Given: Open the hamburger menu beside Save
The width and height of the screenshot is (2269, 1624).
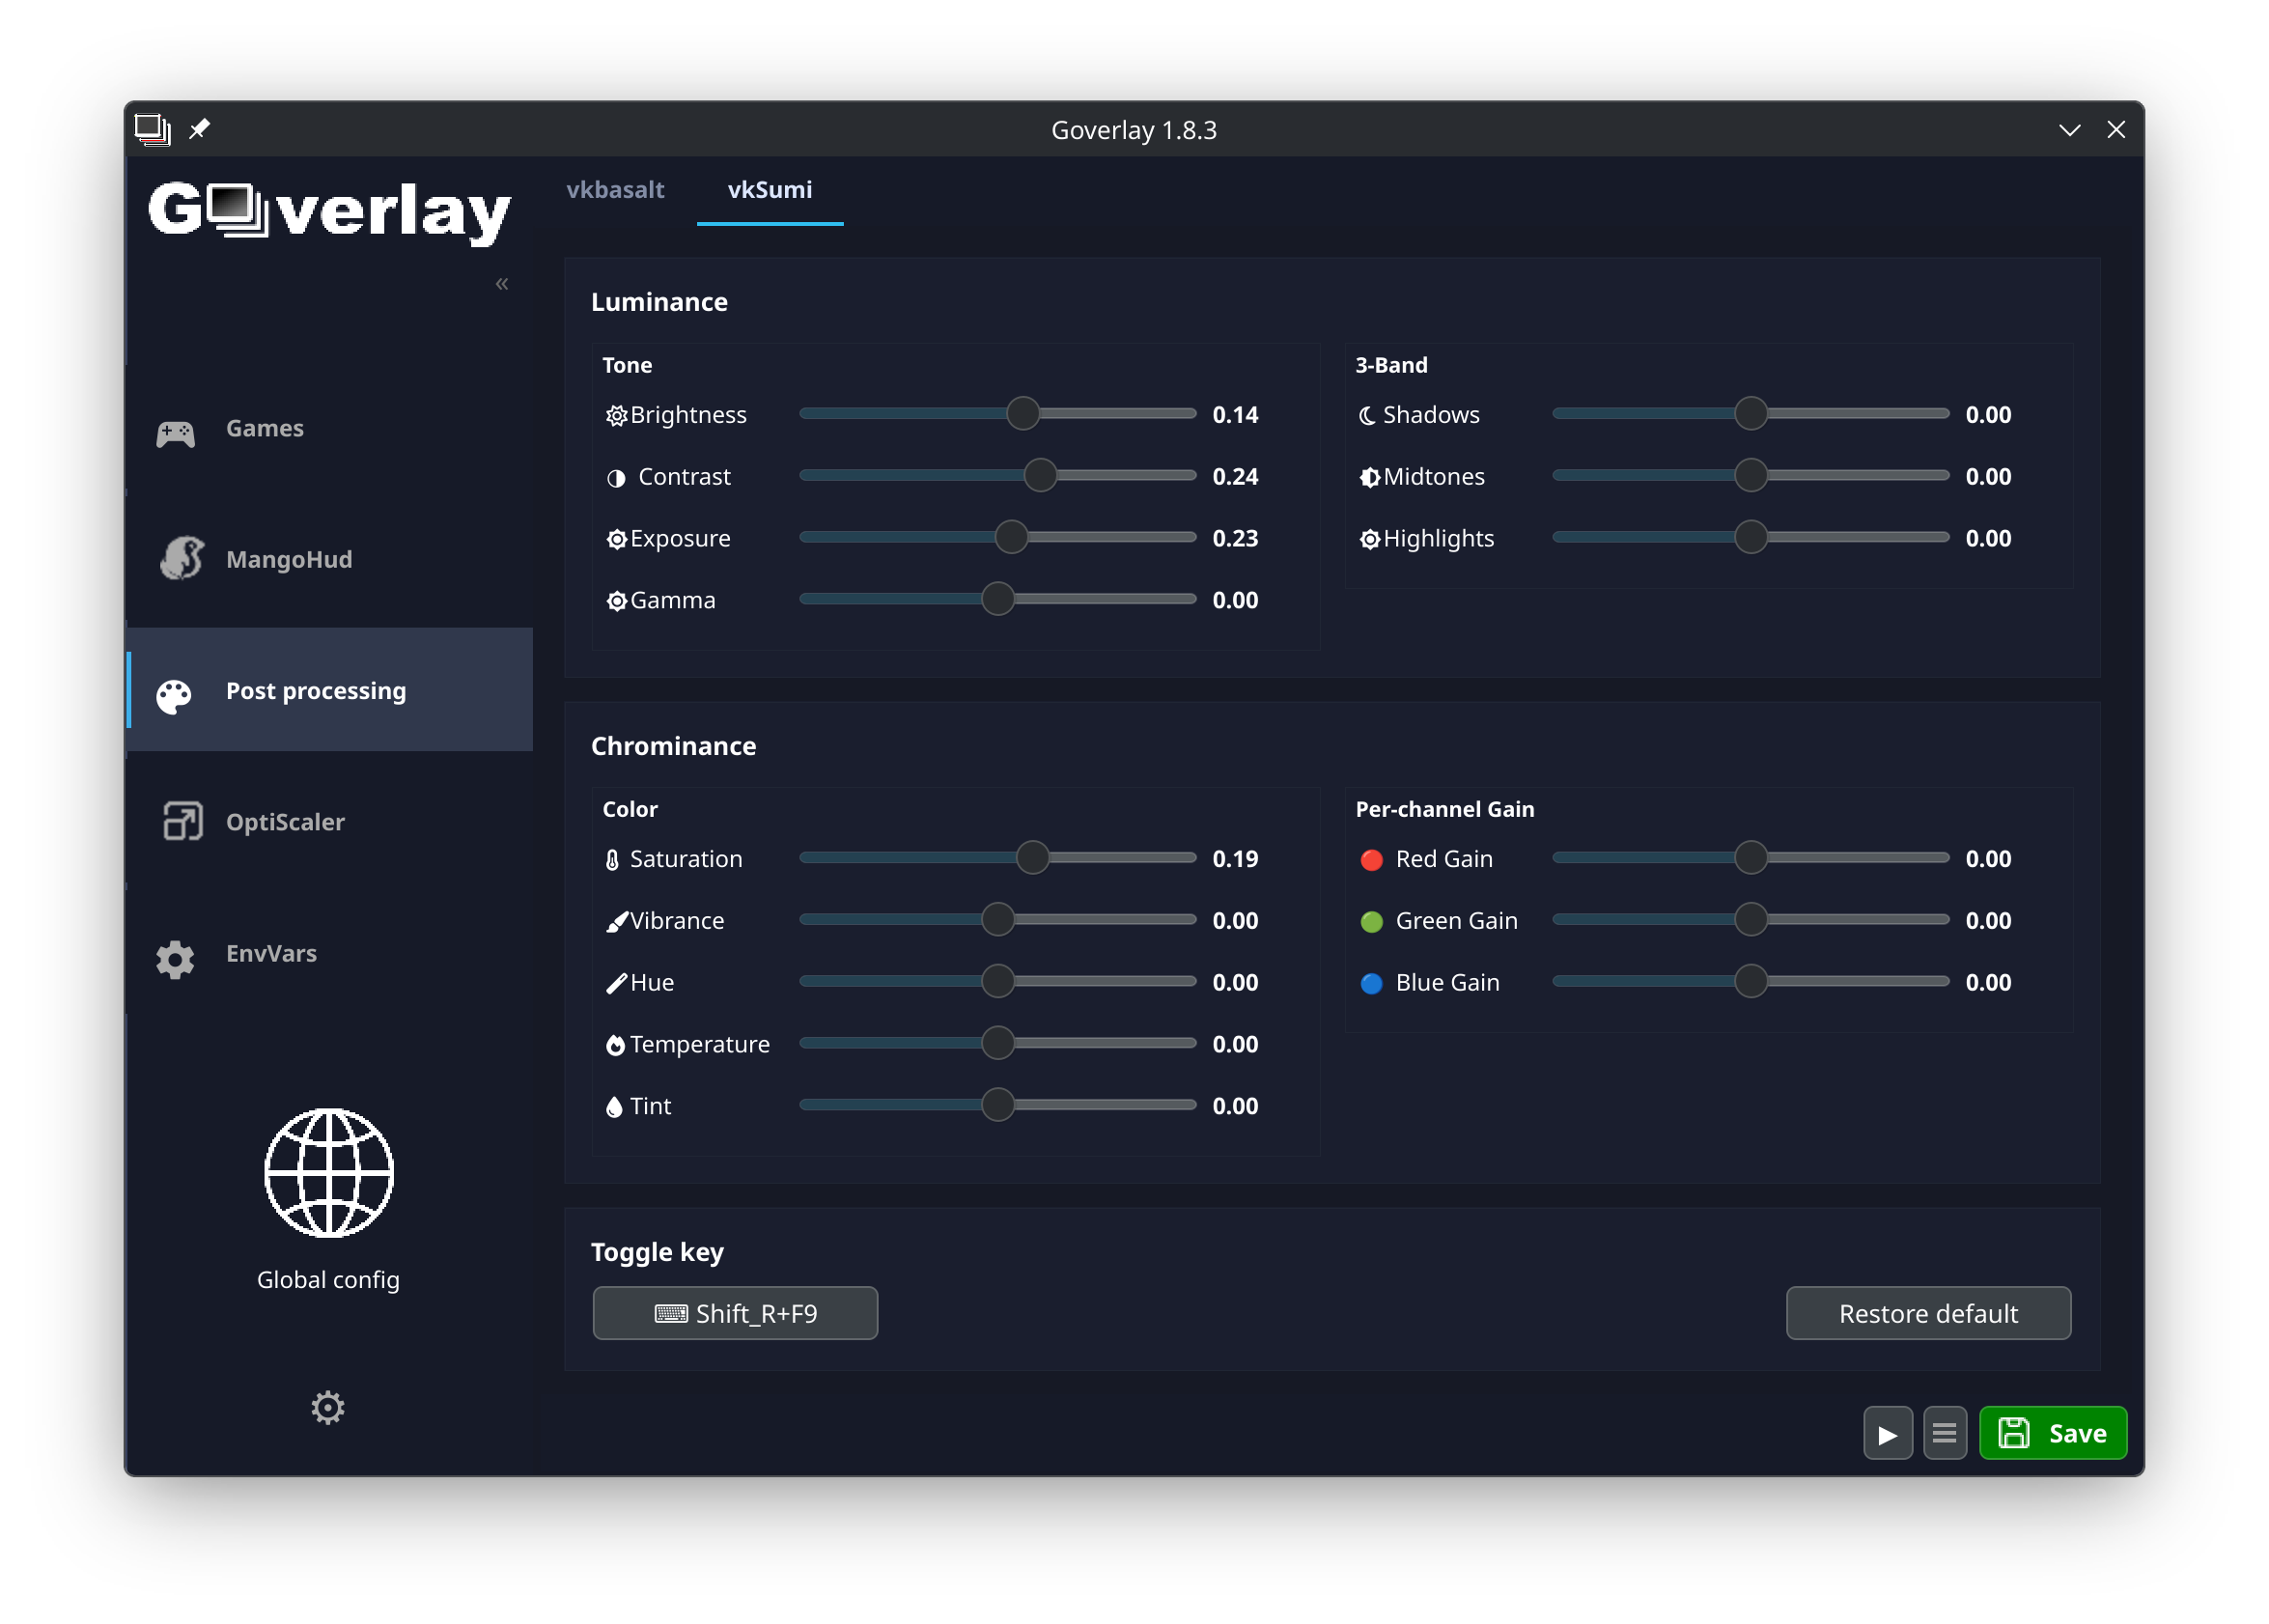Looking at the screenshot, I should 1944,1433.
